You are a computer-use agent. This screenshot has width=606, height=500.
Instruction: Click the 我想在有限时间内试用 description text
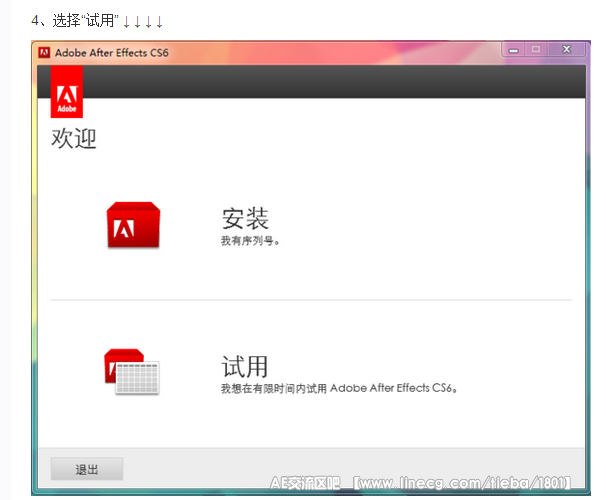(339, 388)
